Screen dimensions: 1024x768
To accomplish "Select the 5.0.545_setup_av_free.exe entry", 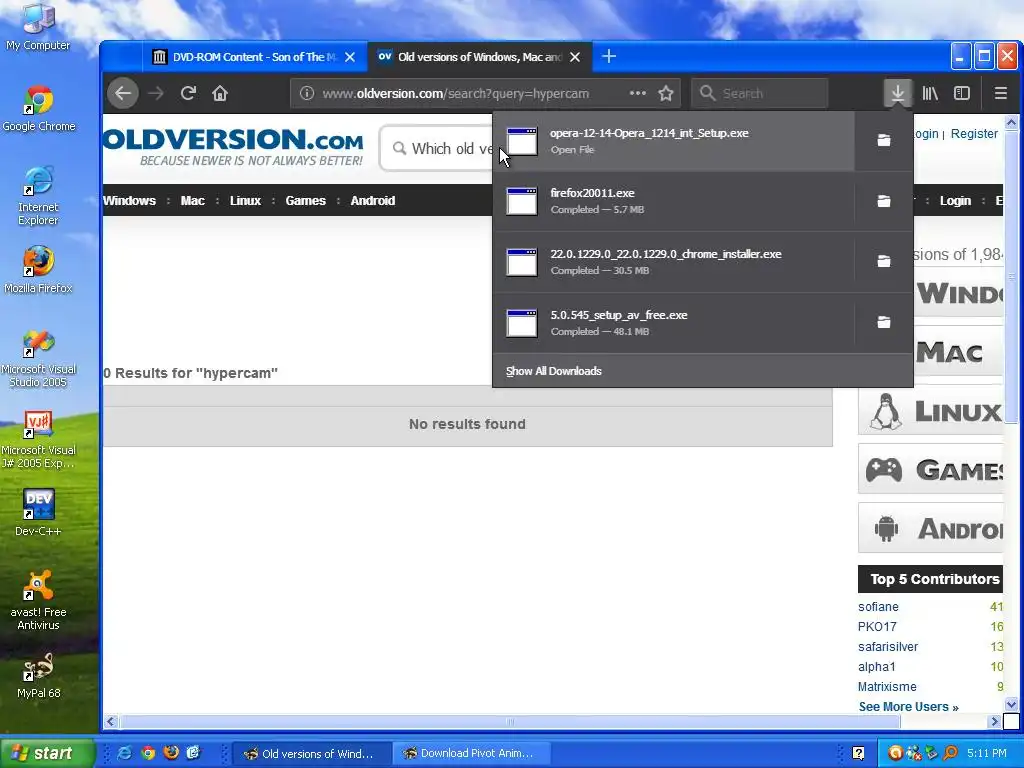I will tap(673, 323).
